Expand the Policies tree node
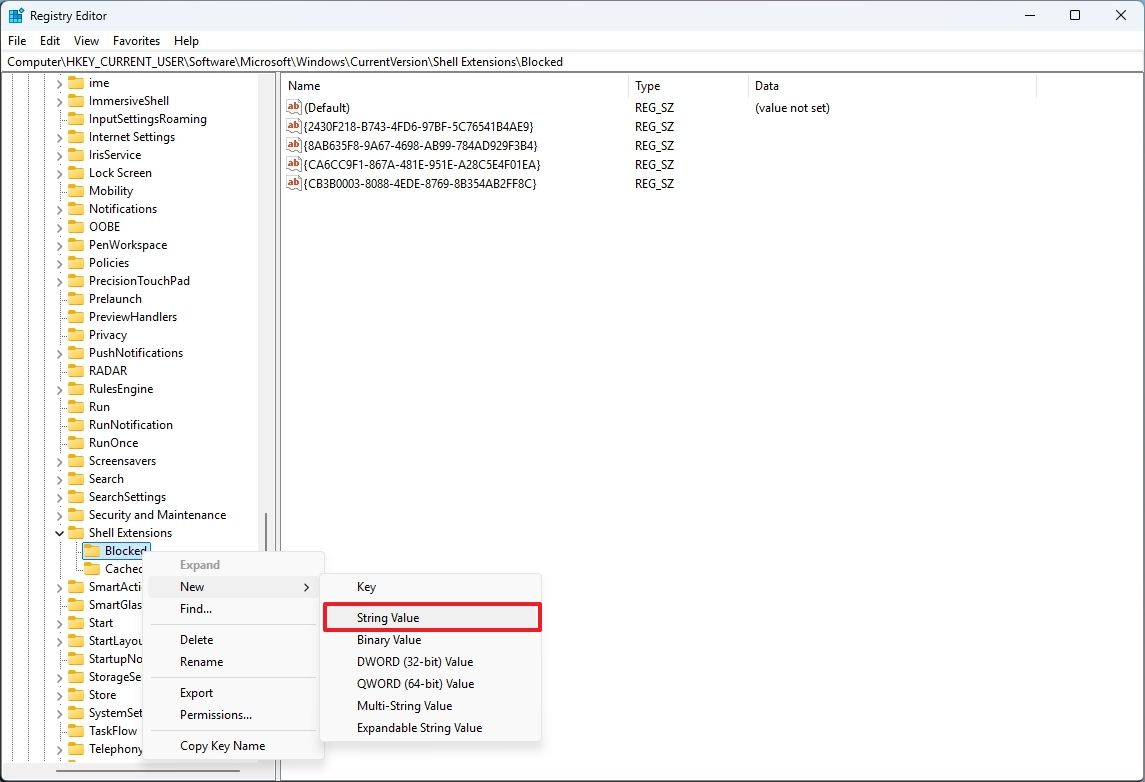This screenshot has height=782, width=1145. point(61,262)
